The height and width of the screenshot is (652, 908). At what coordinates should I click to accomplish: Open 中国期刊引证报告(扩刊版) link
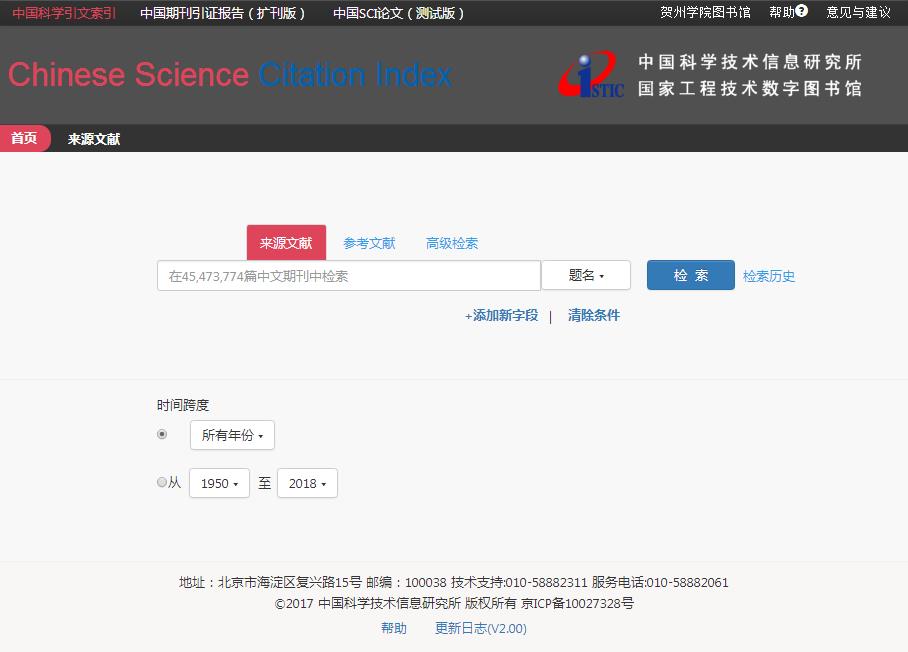(223, 13)
